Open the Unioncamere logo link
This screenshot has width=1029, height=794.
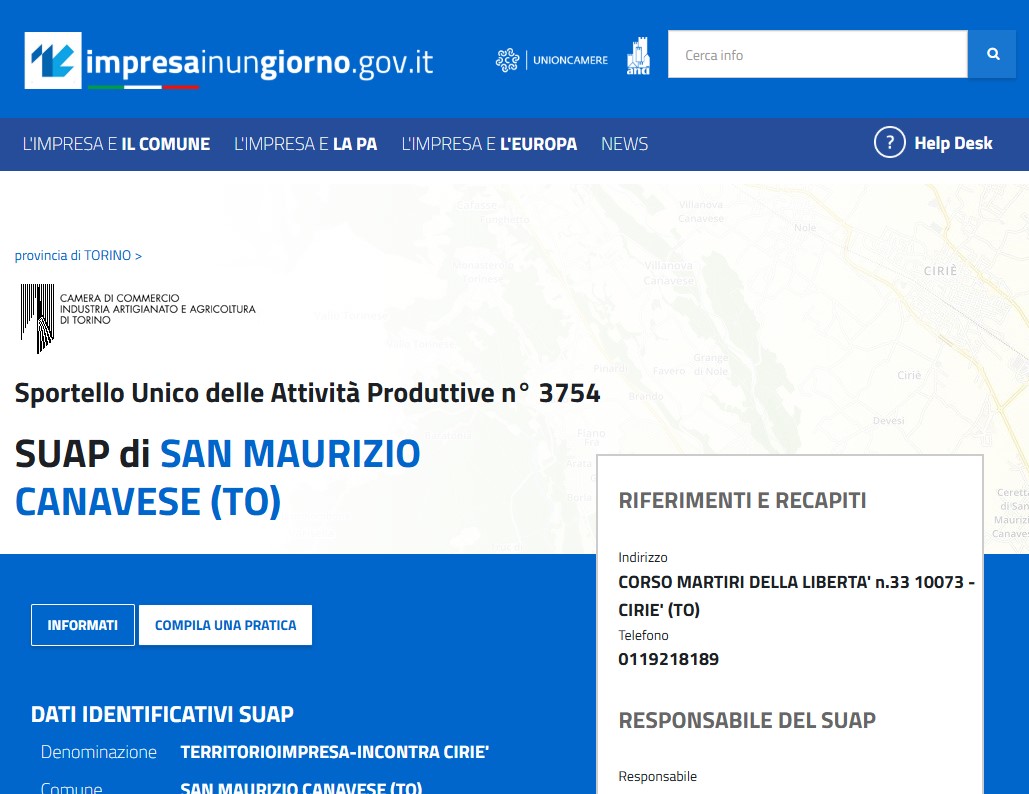(552, 60)
